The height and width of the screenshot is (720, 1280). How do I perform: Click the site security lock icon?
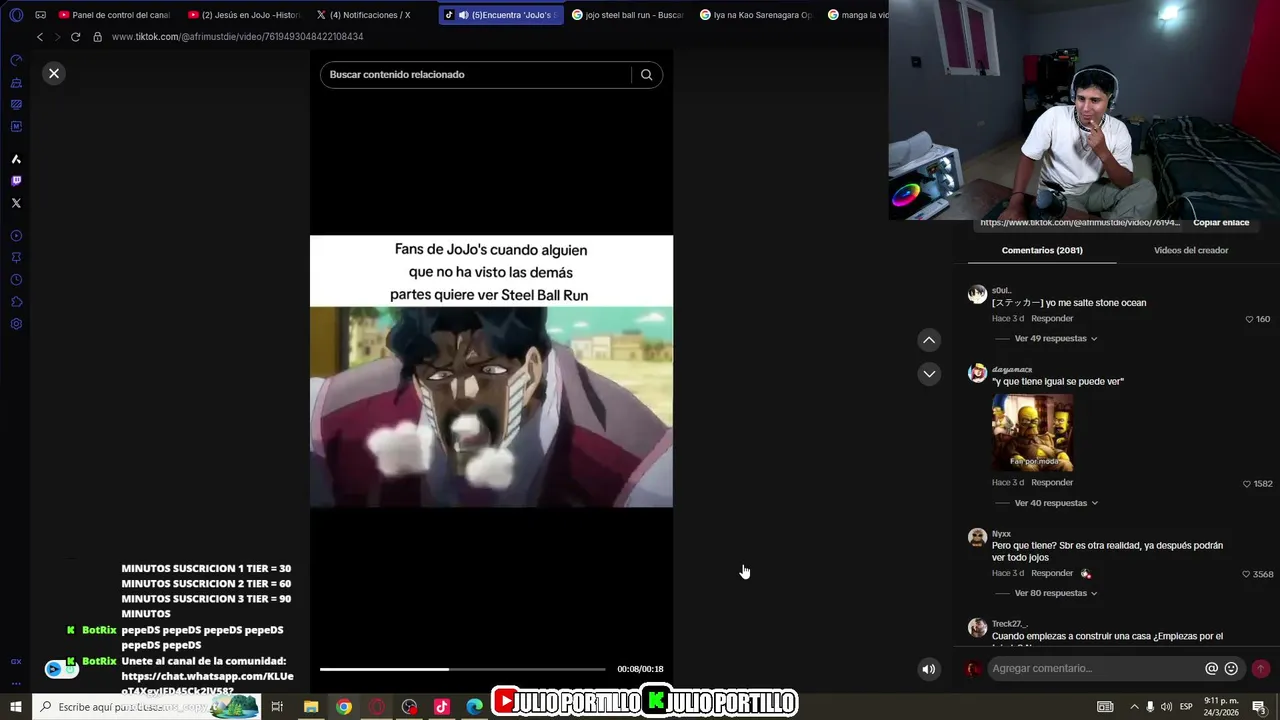coord(97,37)
